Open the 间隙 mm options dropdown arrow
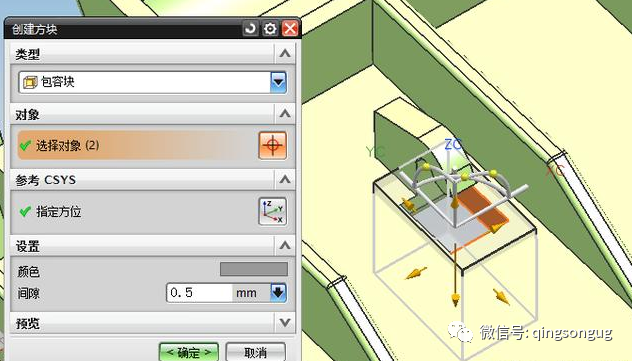 click(x=278, y=293)
